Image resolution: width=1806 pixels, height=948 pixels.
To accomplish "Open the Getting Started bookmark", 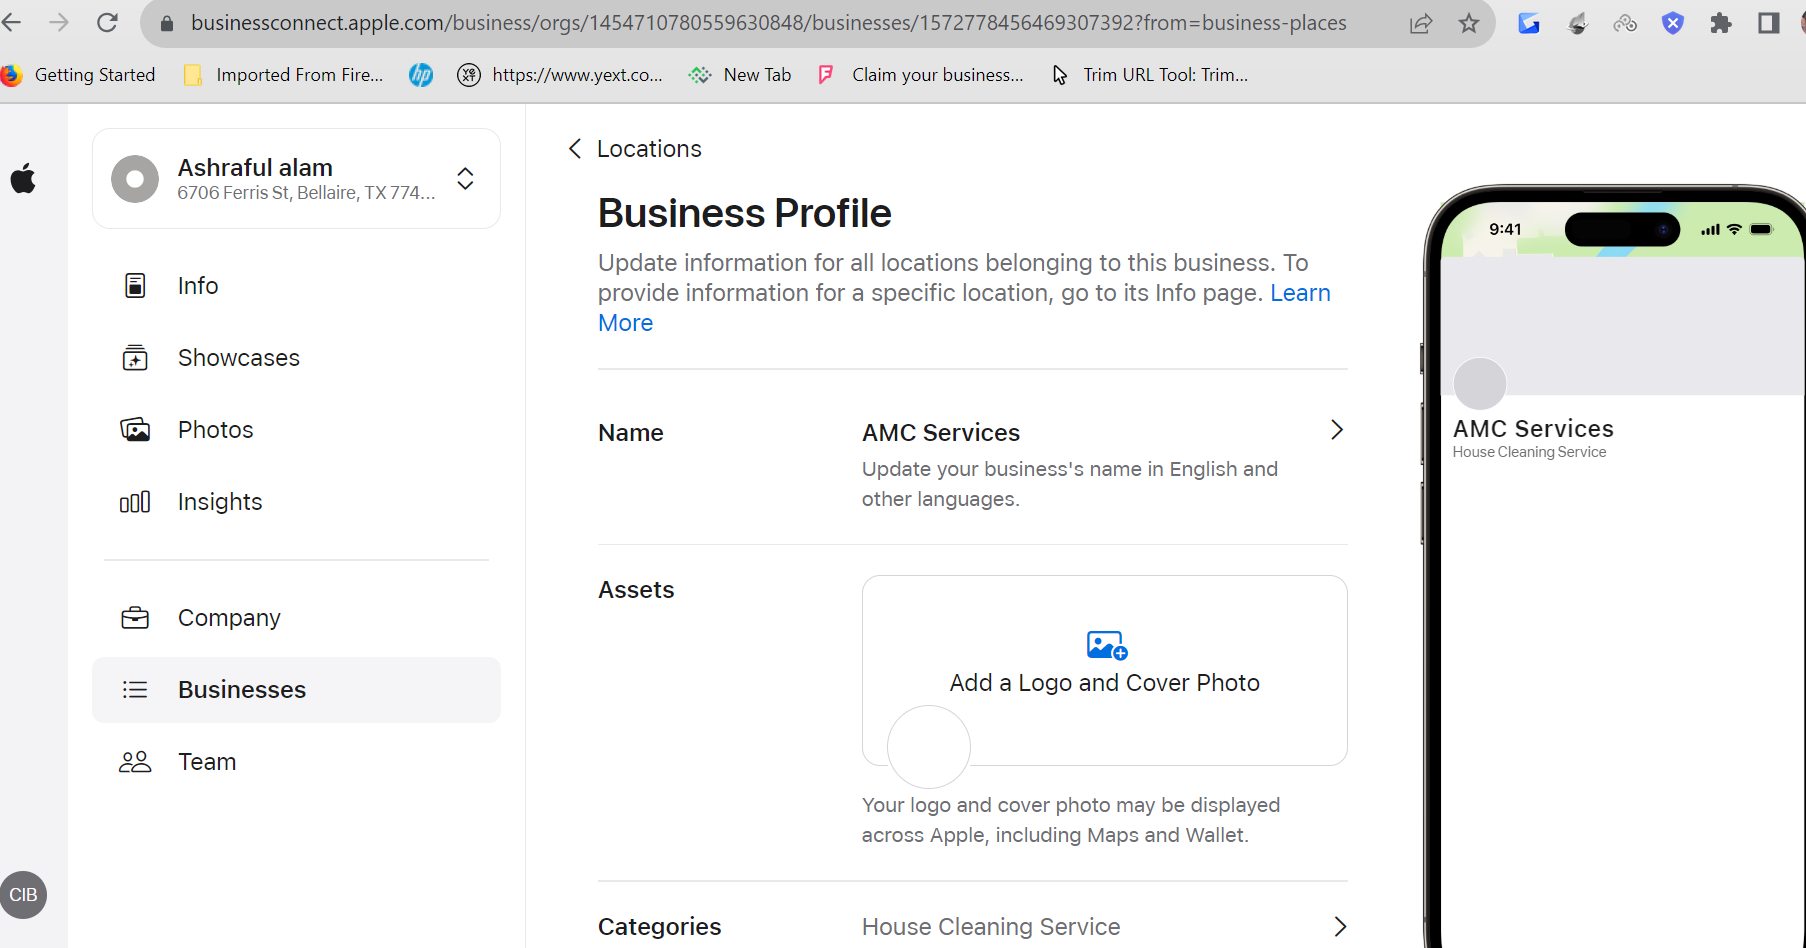I will coord(79,75).
